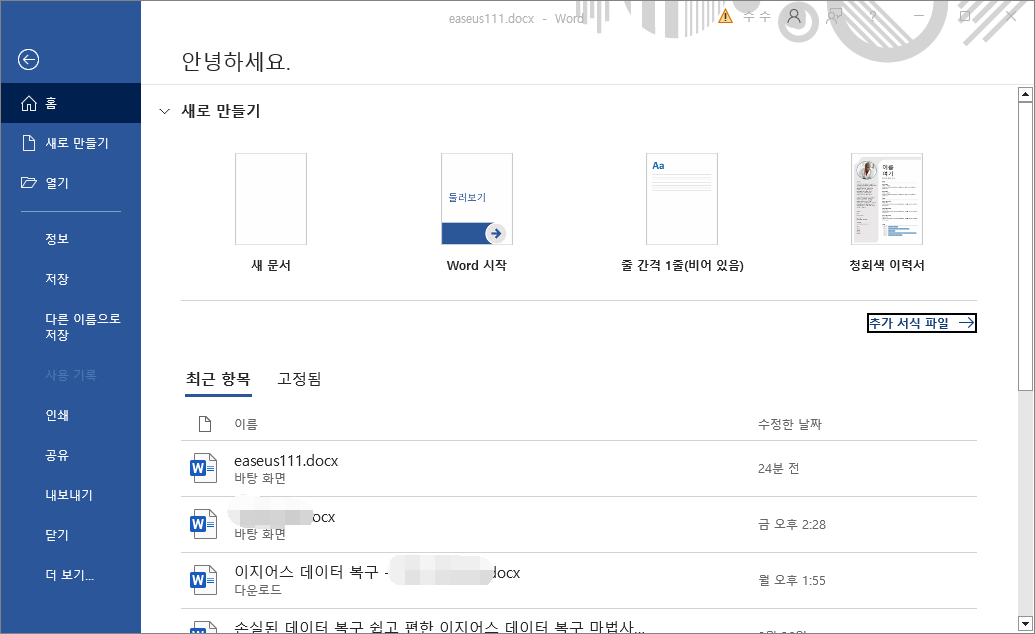Click the scrollbar up arrow on the right

(x=1026, y=94)
